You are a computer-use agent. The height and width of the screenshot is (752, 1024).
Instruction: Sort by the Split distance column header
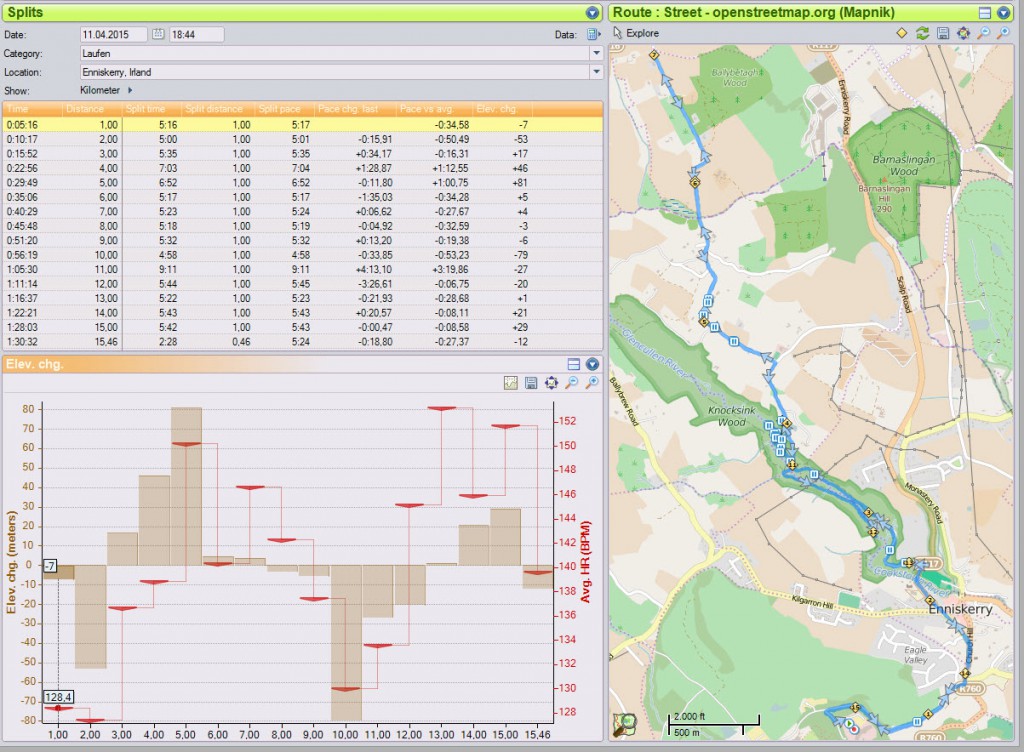(x=218, y=109)
